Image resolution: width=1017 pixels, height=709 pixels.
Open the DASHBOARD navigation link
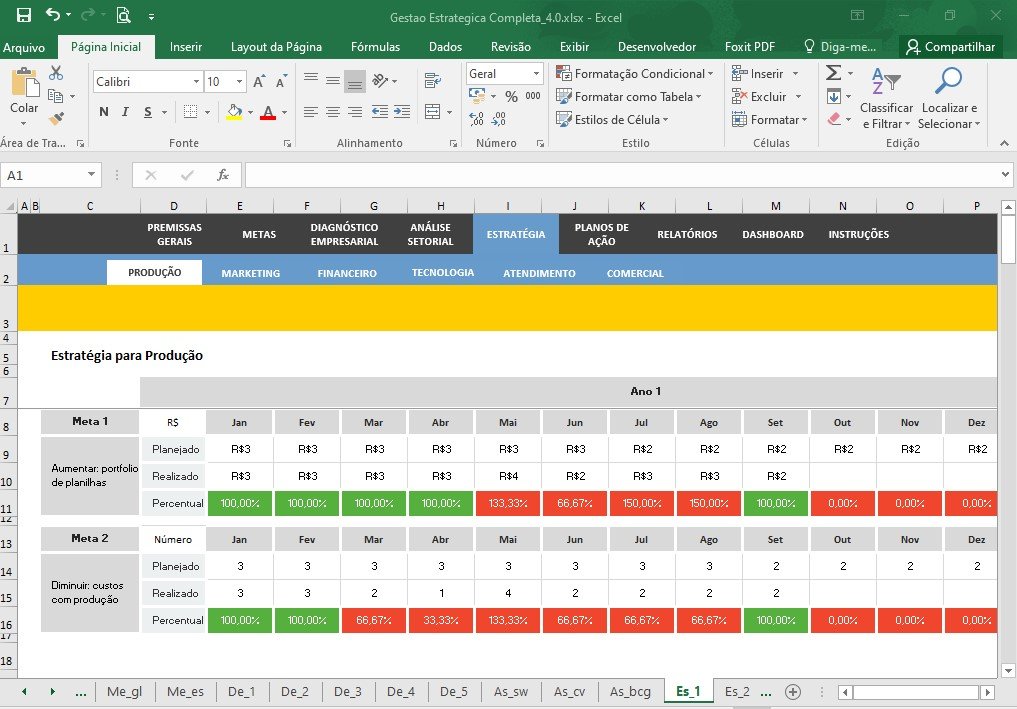click(772, 234)
